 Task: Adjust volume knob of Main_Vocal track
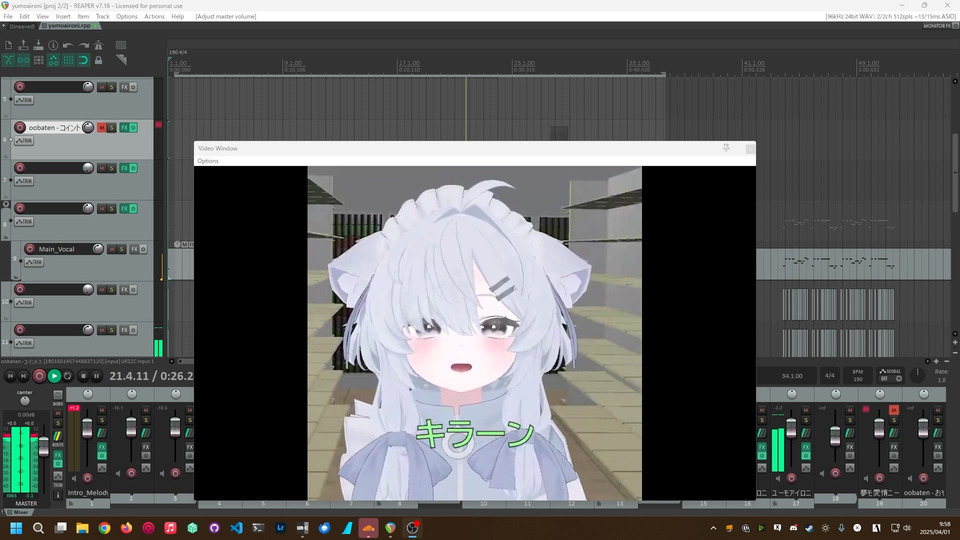coord(98,249)
